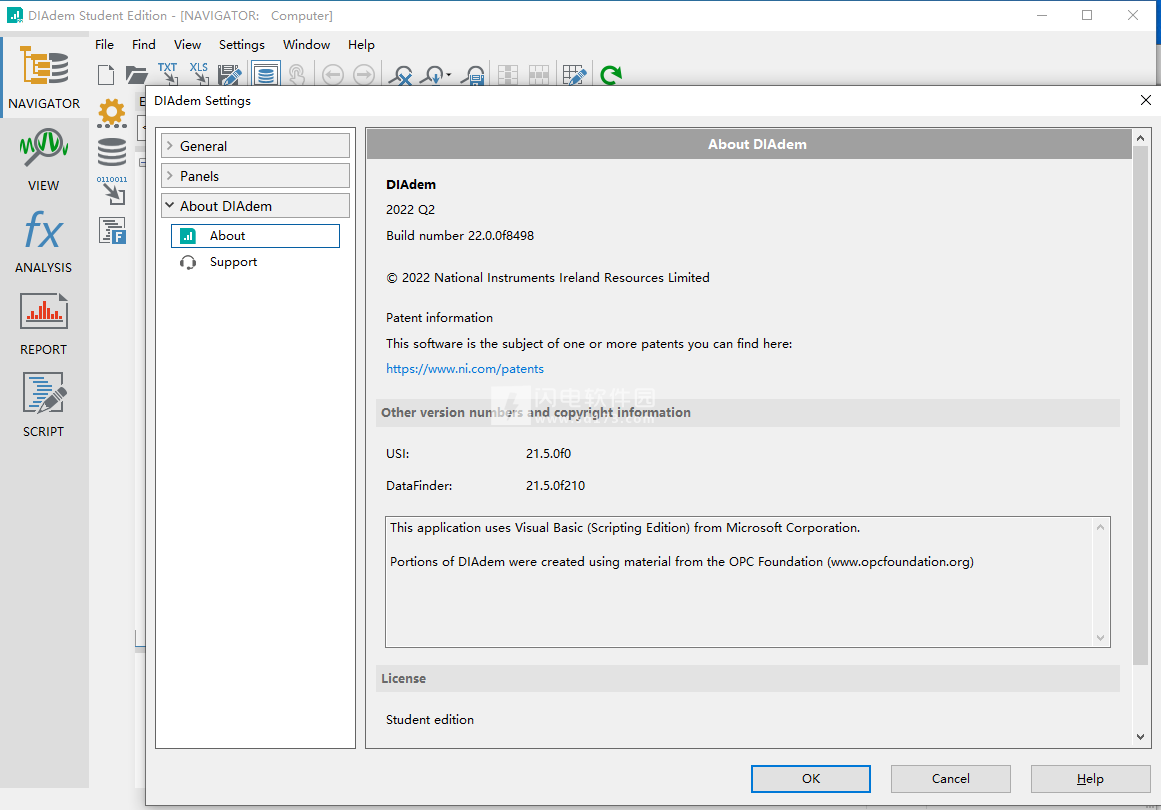Click the magnifier with X search icon
The height and width of the screenshot is (810, 1161).
pyautogui.click(x=402, y=75)
